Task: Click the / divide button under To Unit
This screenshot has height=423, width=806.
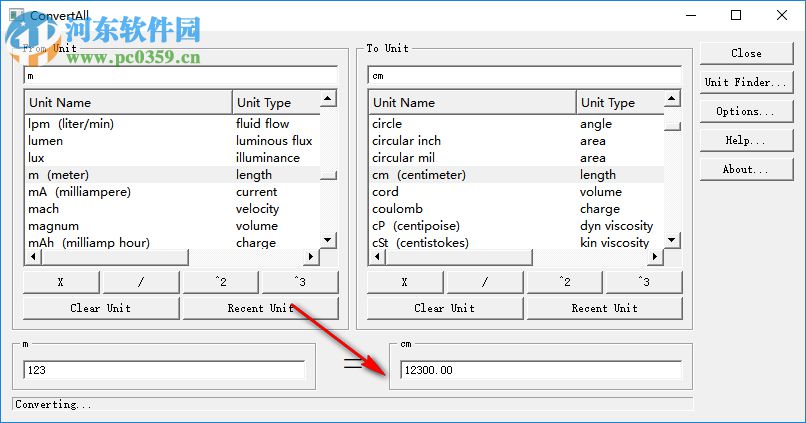Action: click(485, 282)
